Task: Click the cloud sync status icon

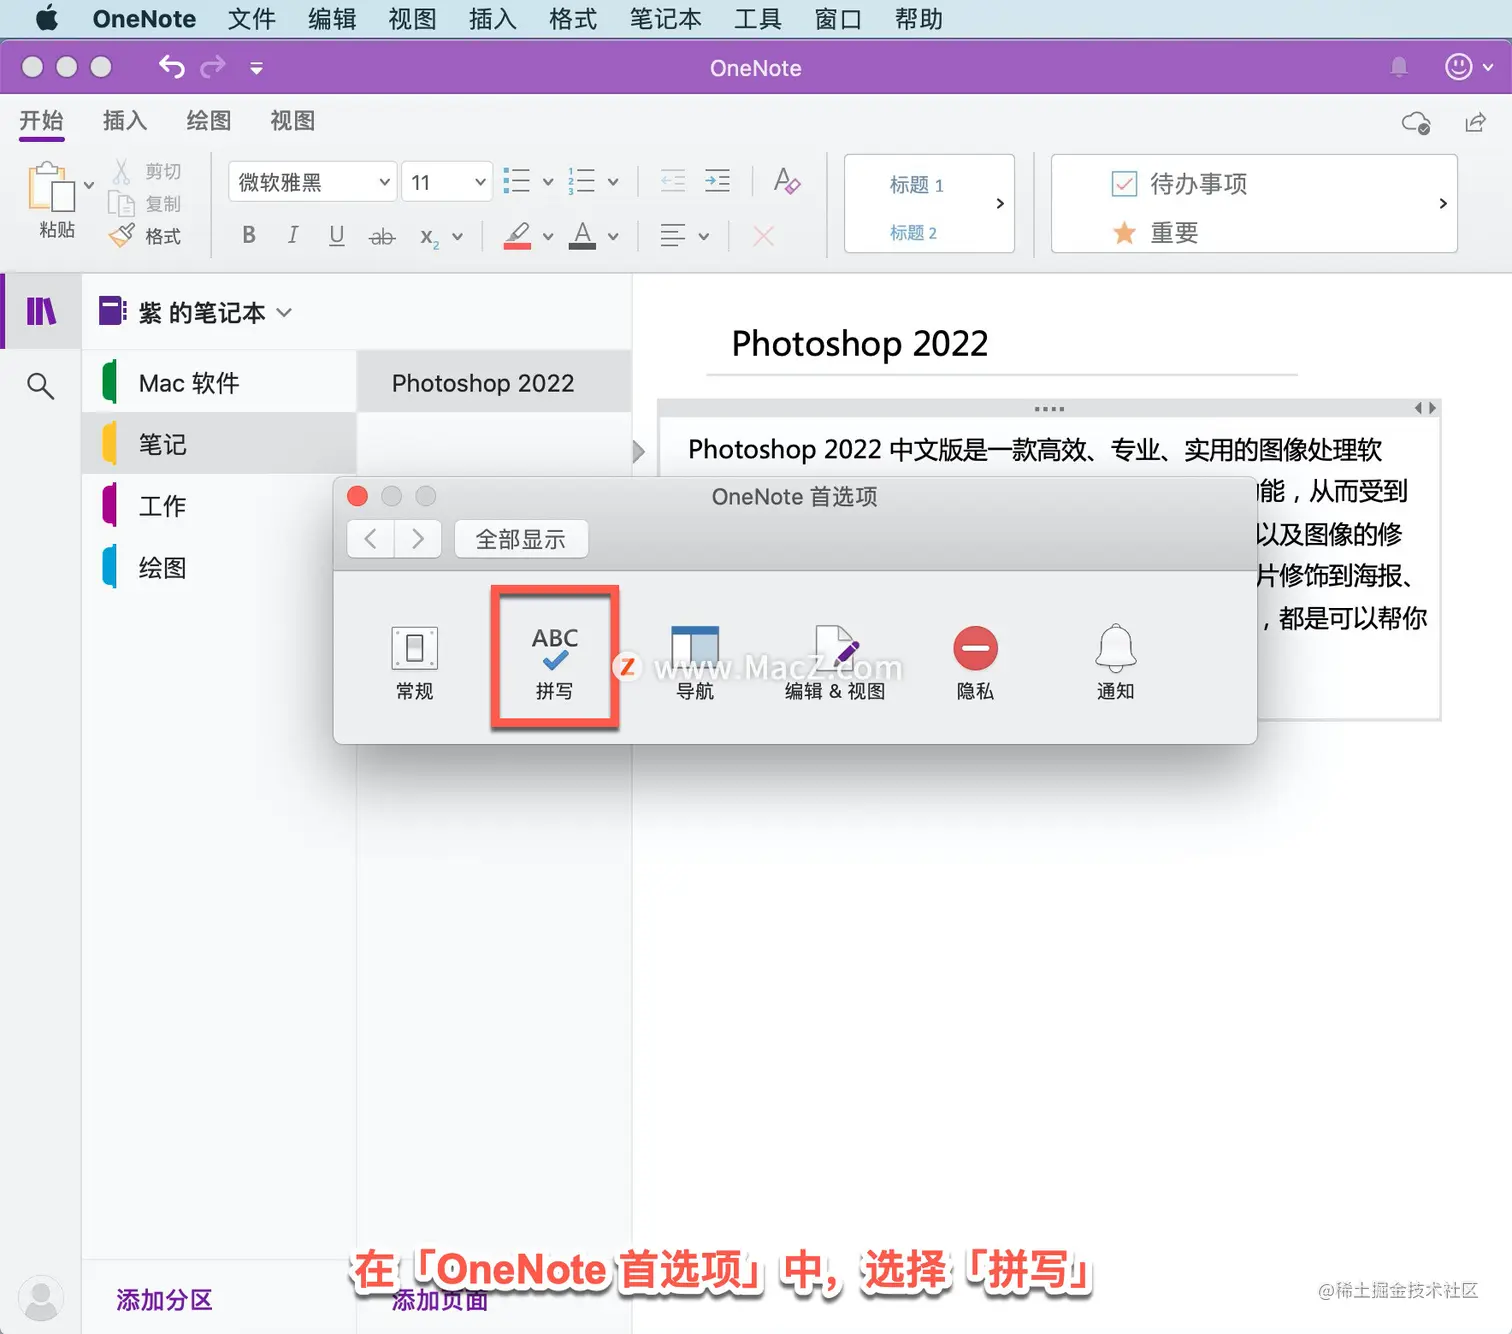Action: 1416,123
